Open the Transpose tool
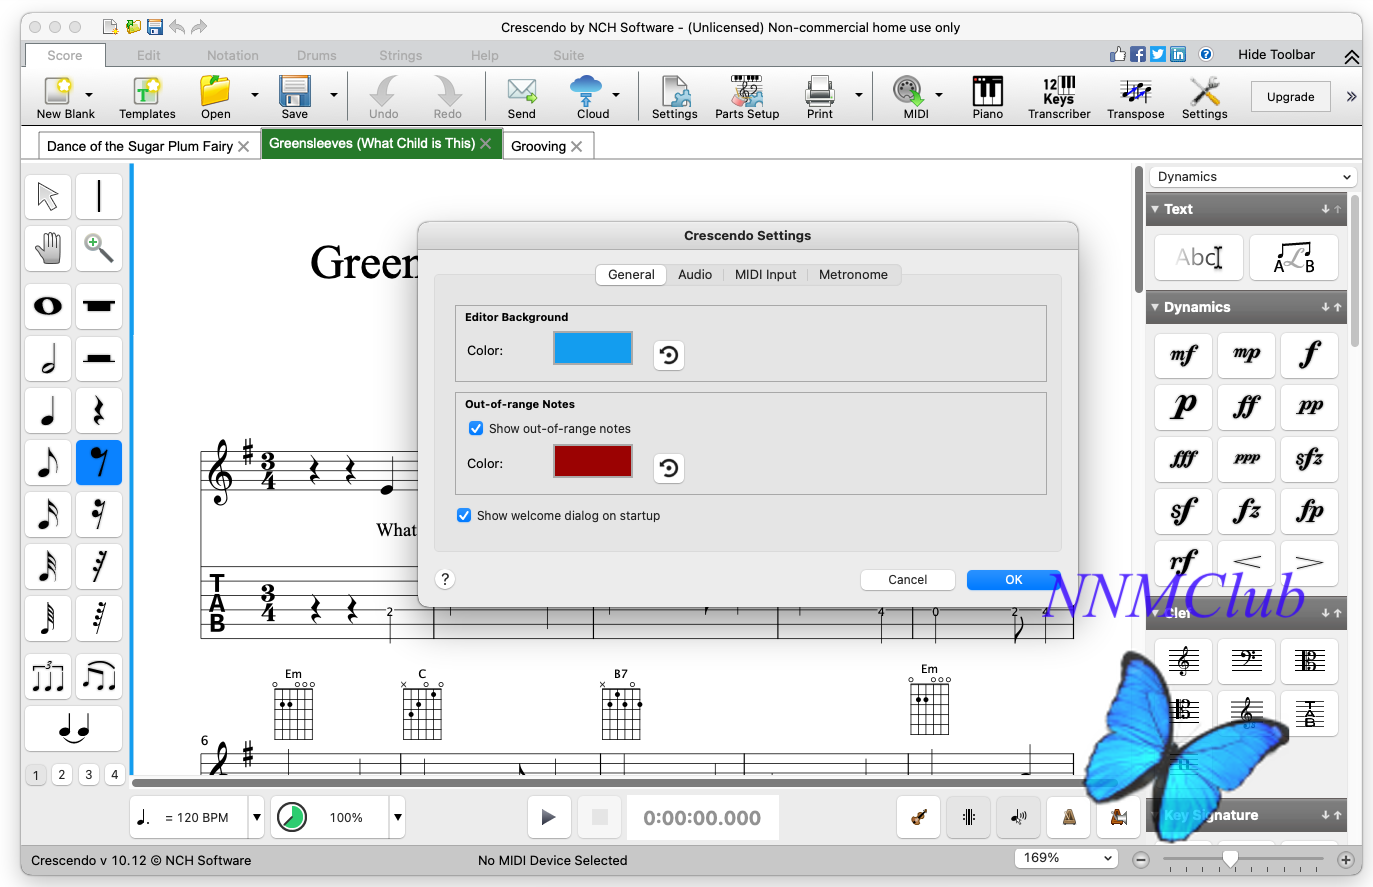Viewport: 1373px width, 887px height. [1135, 97]
